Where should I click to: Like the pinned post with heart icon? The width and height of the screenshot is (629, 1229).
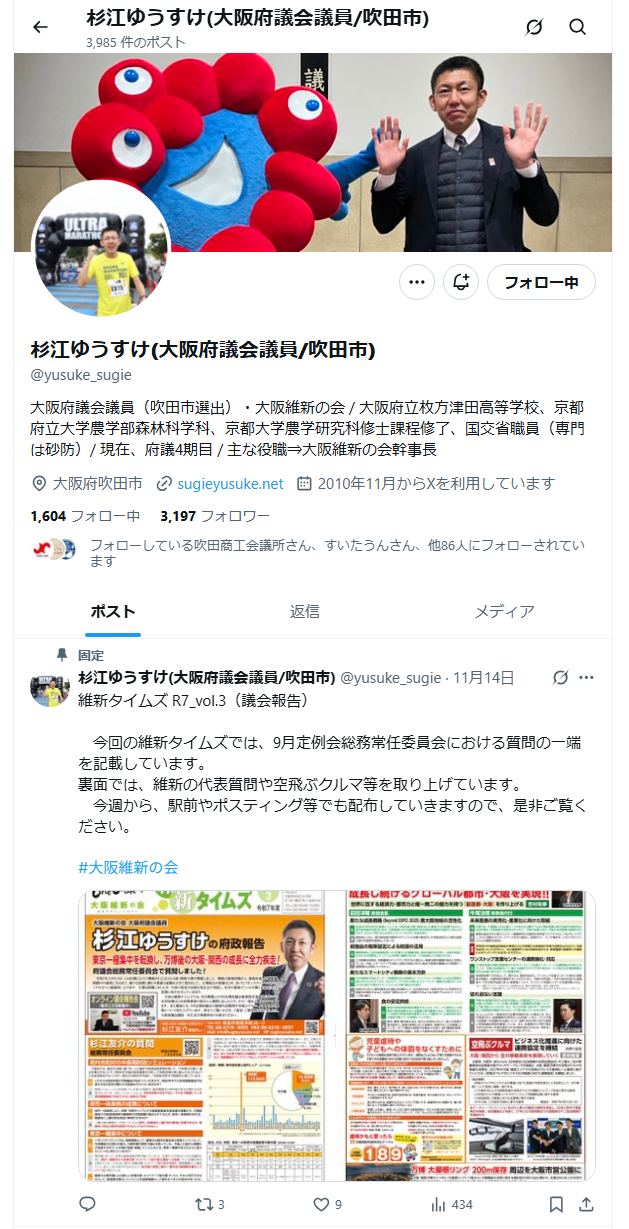328,1204
